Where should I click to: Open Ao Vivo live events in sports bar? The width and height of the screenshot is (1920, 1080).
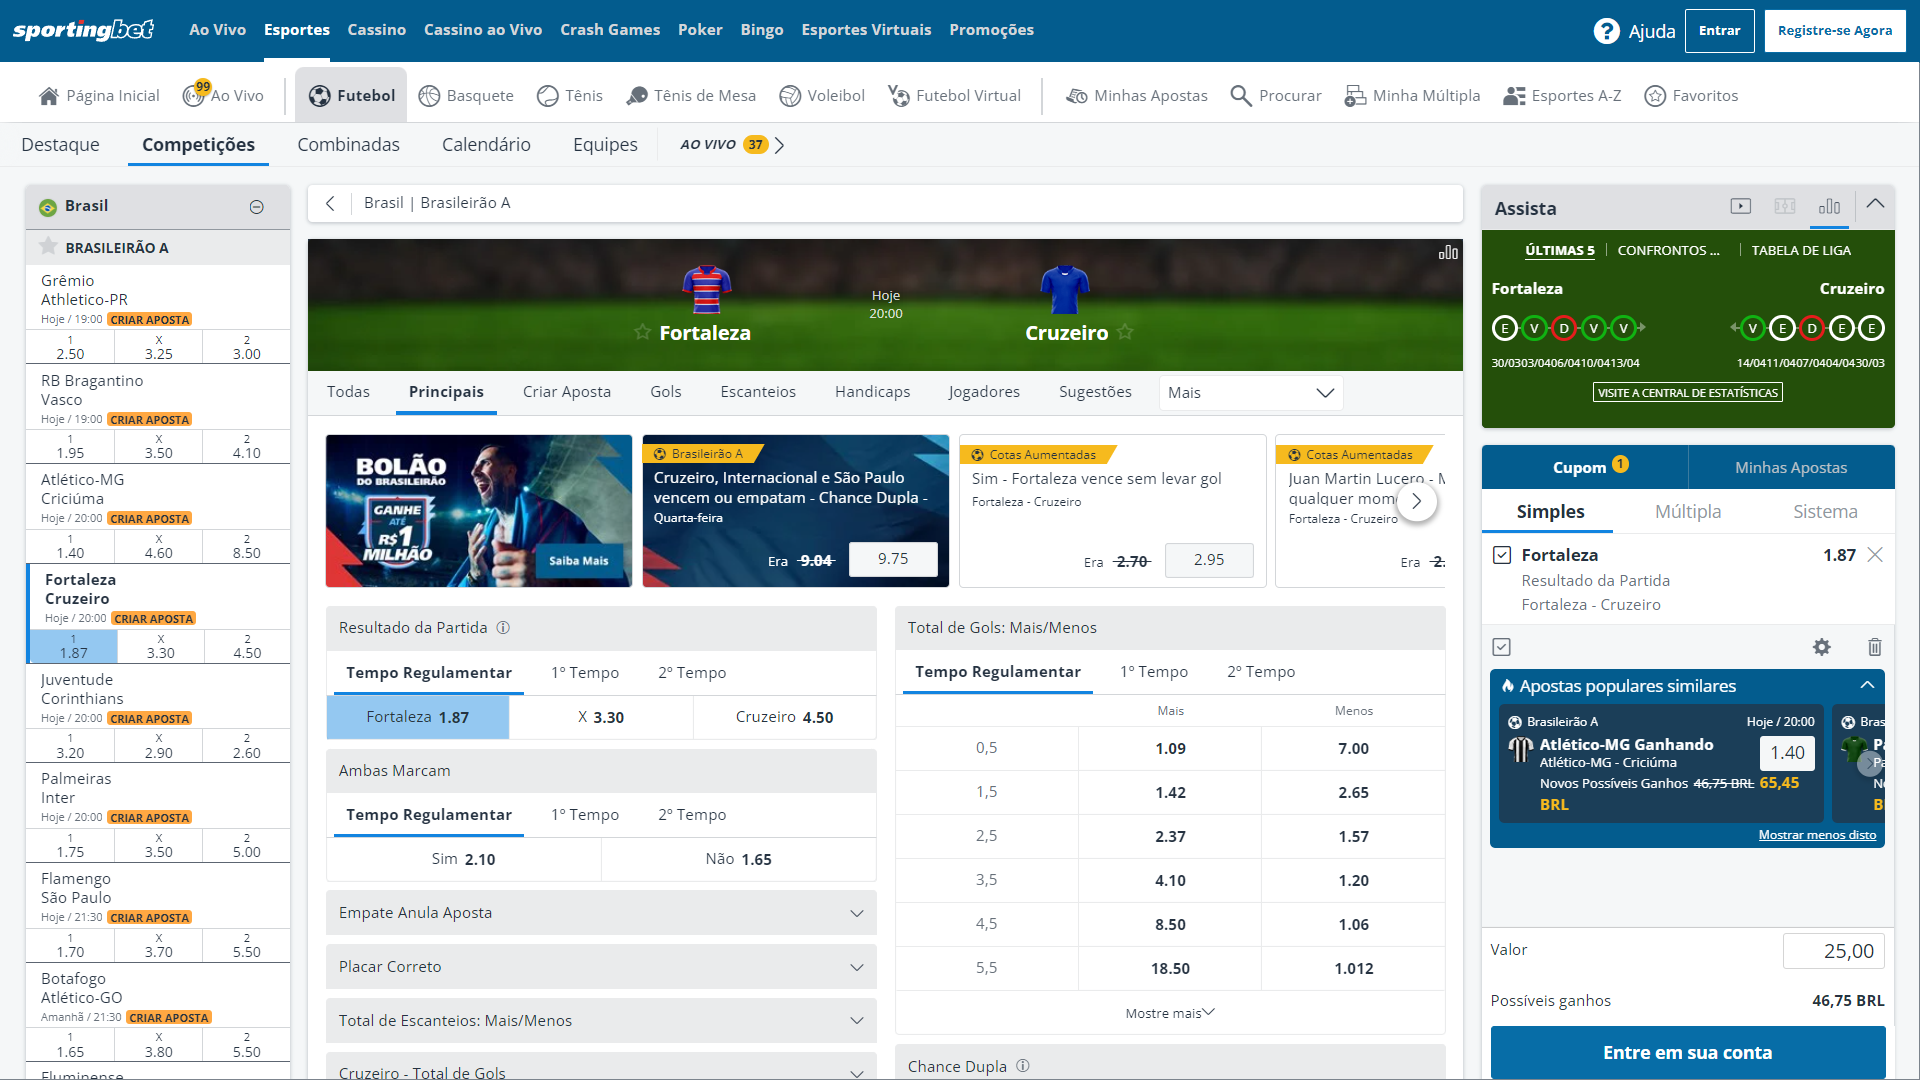point(224,95)
